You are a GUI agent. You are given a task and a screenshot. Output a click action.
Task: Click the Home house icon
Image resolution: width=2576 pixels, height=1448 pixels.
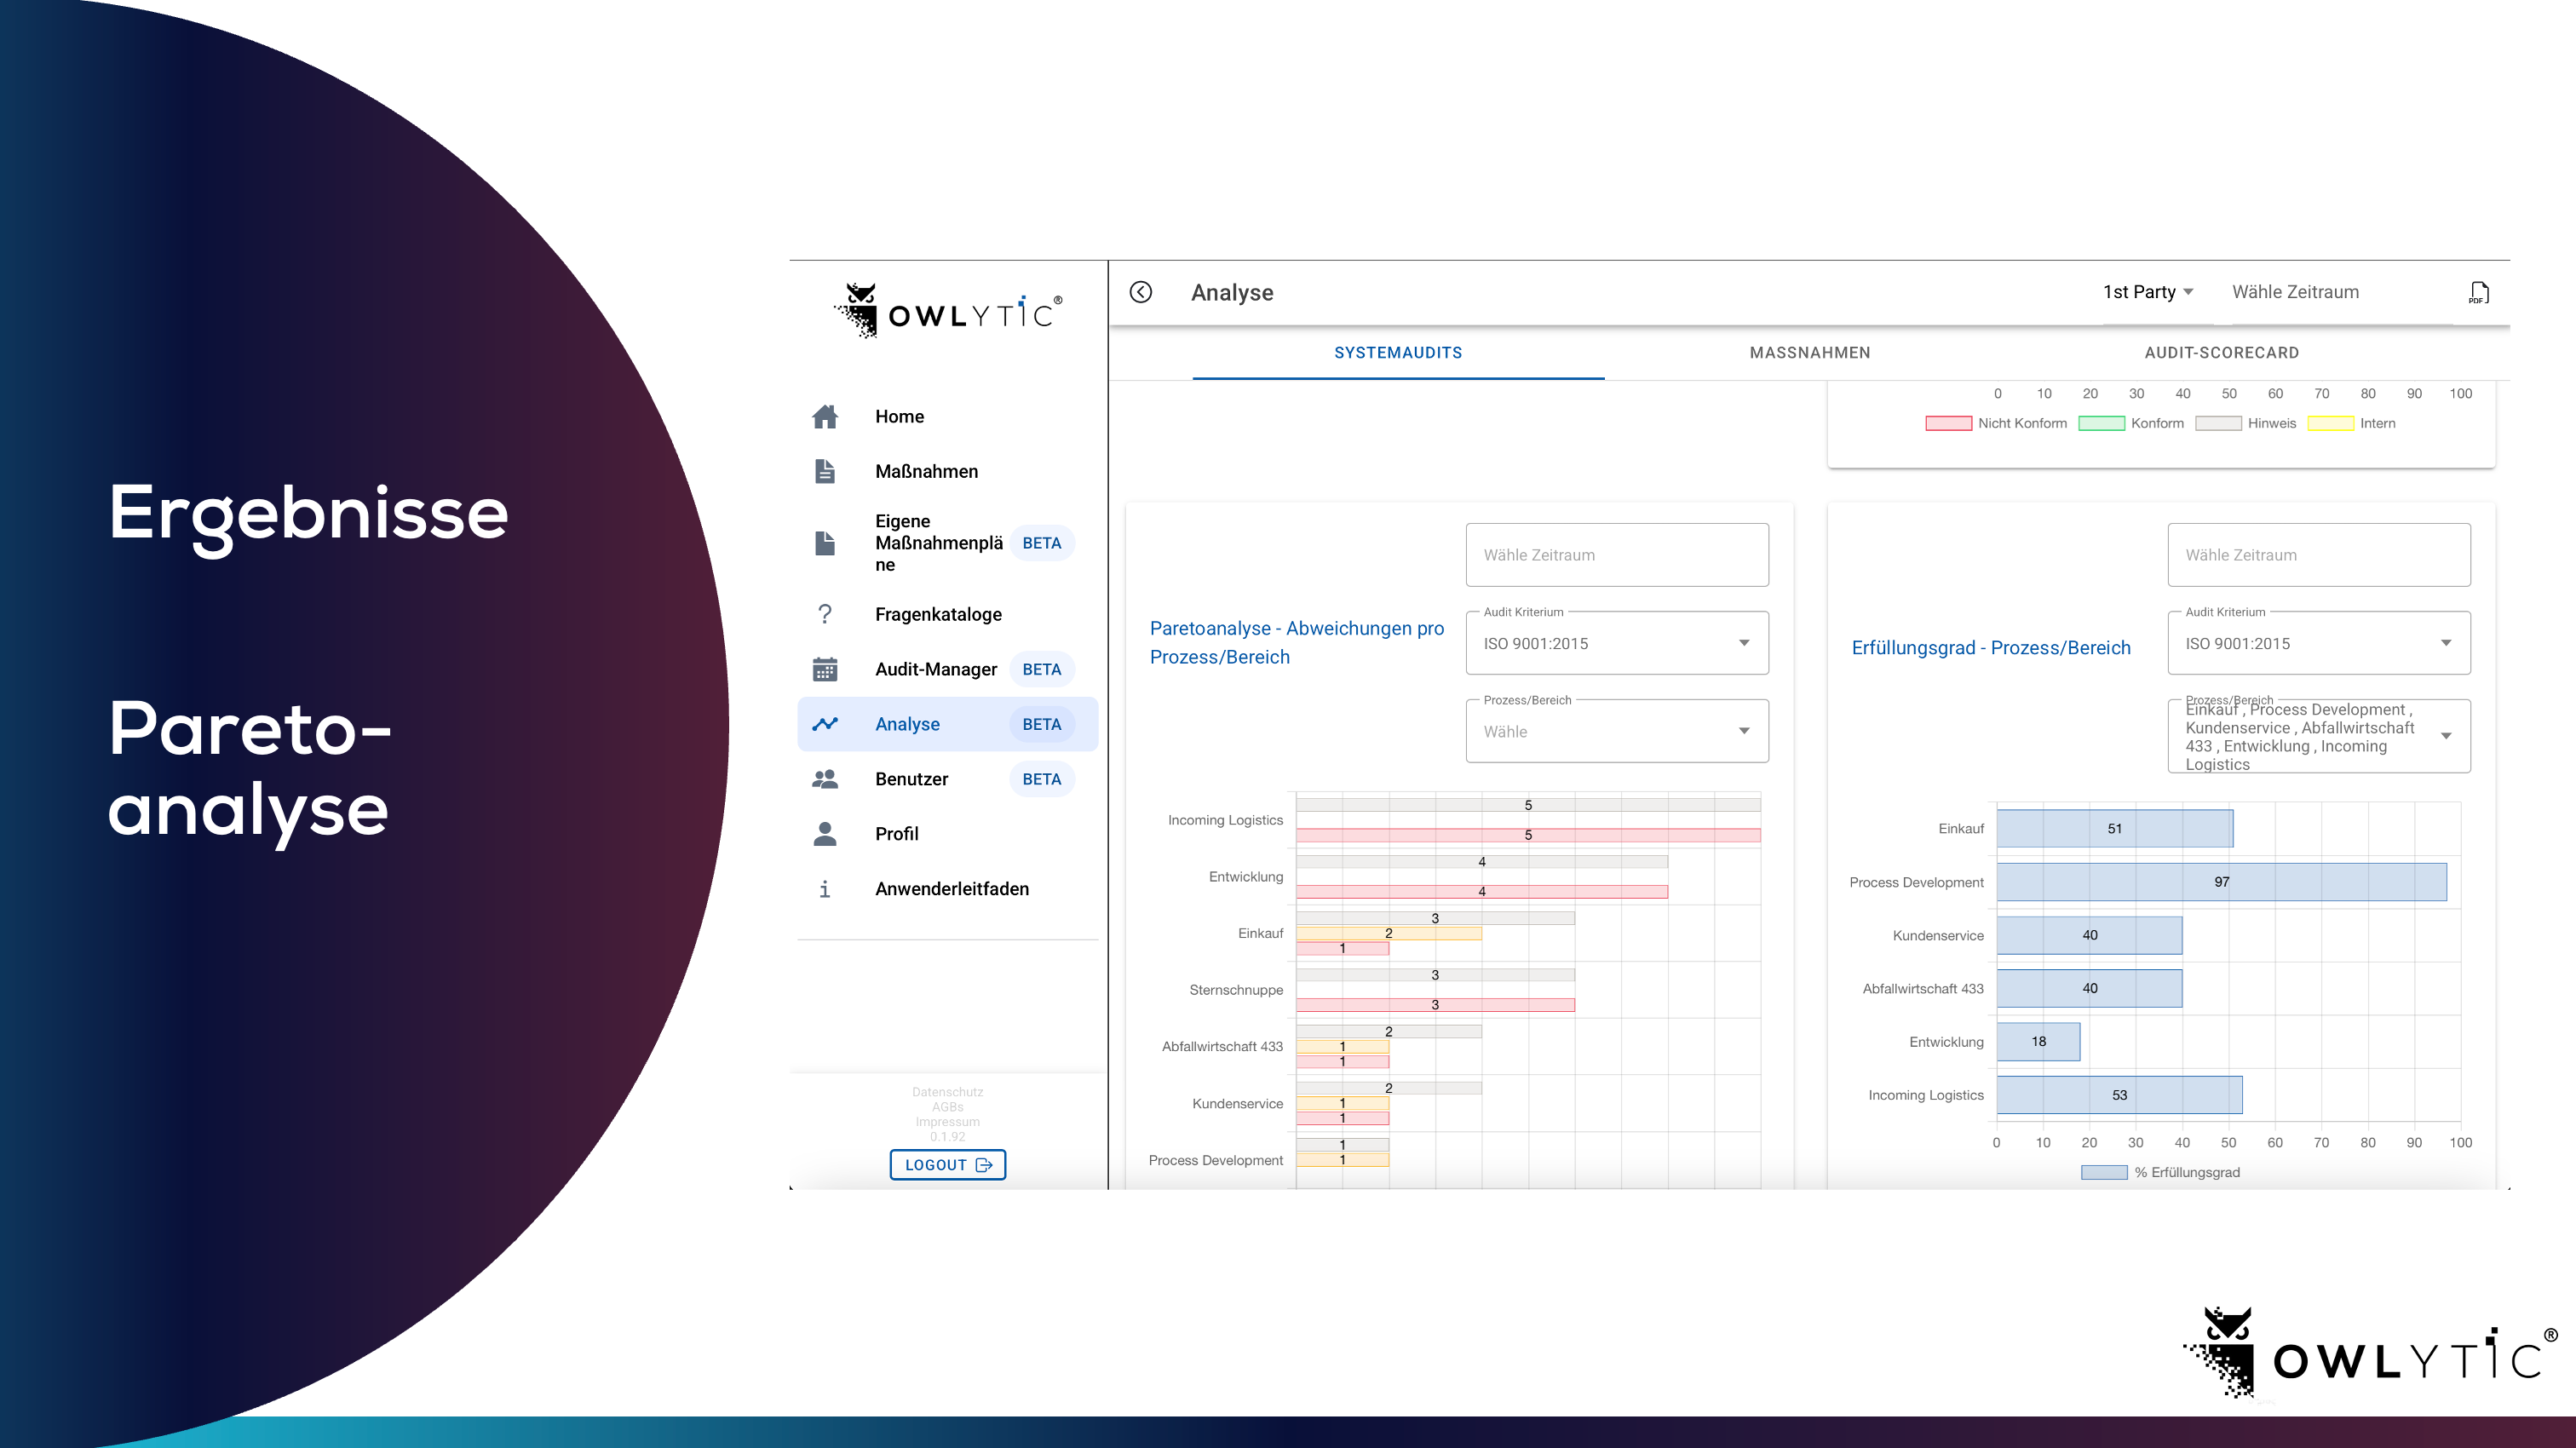[824, 416]
